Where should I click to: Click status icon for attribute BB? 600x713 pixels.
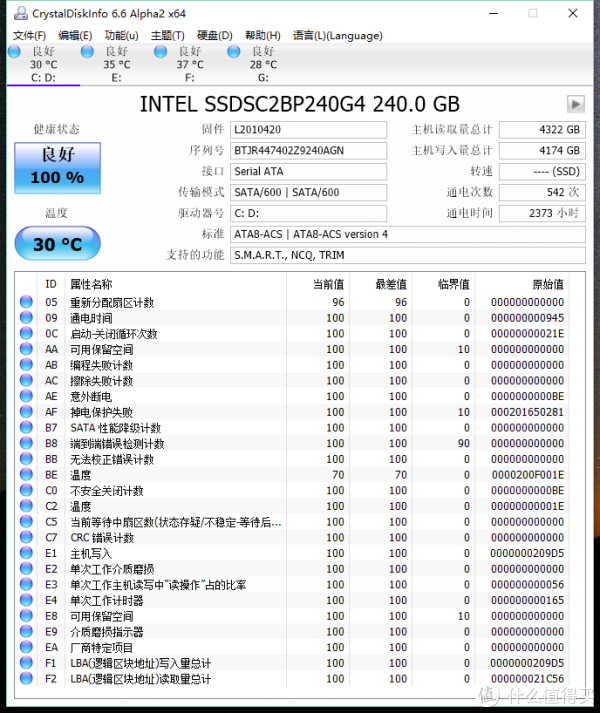click(x=26, y=458)
